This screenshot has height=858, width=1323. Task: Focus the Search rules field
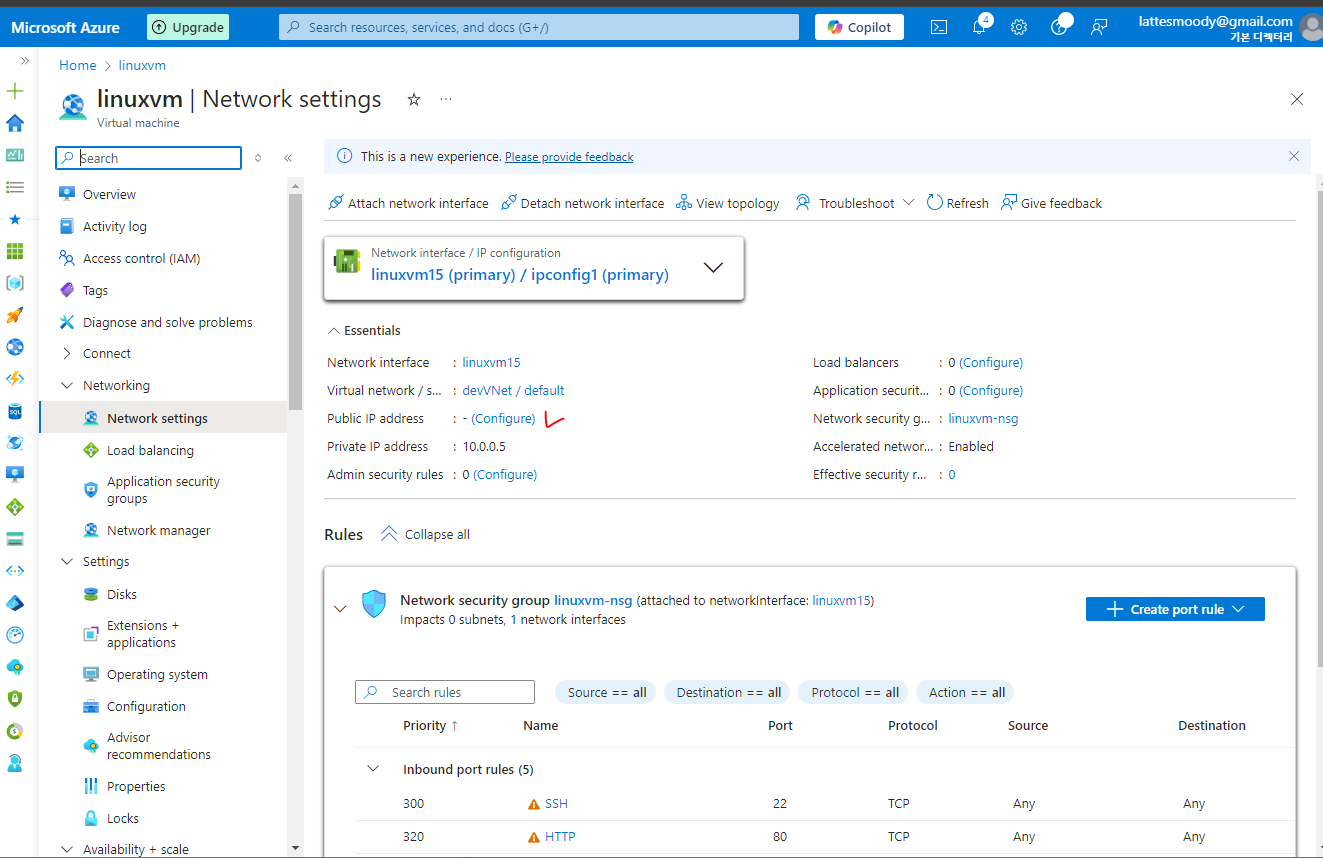445,692
